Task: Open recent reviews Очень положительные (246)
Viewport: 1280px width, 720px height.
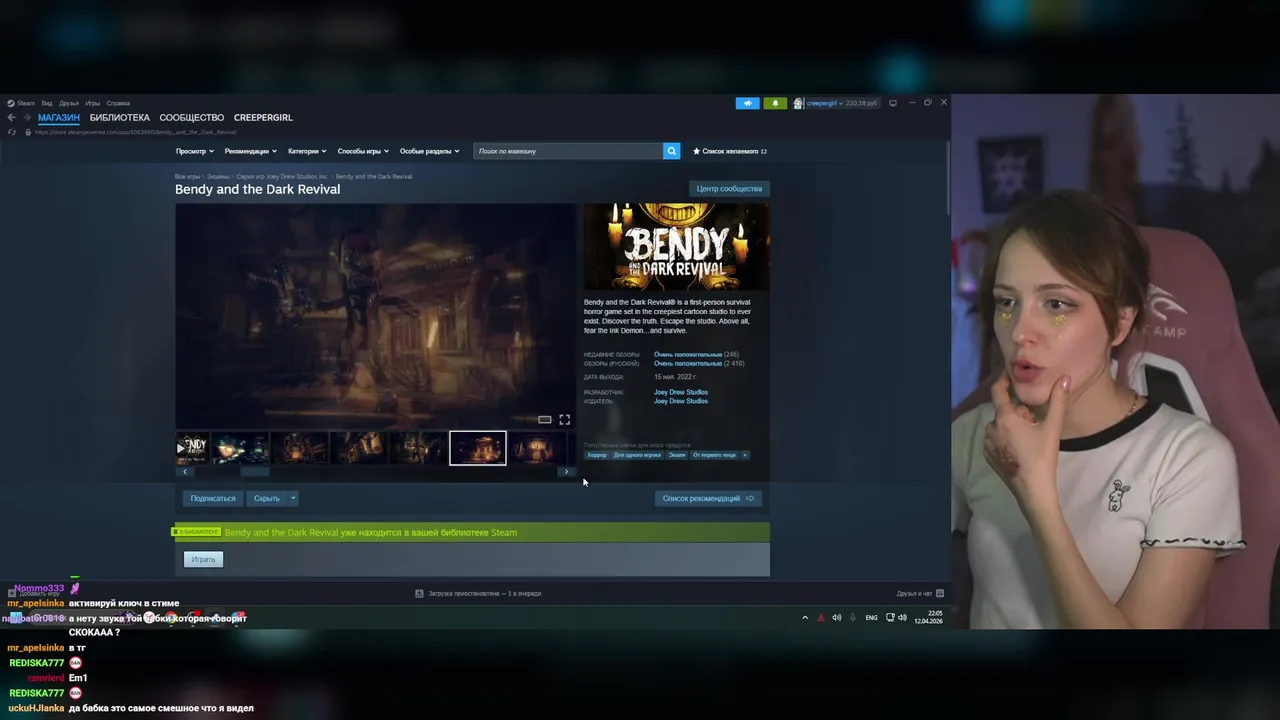Action: click(696, 355)
